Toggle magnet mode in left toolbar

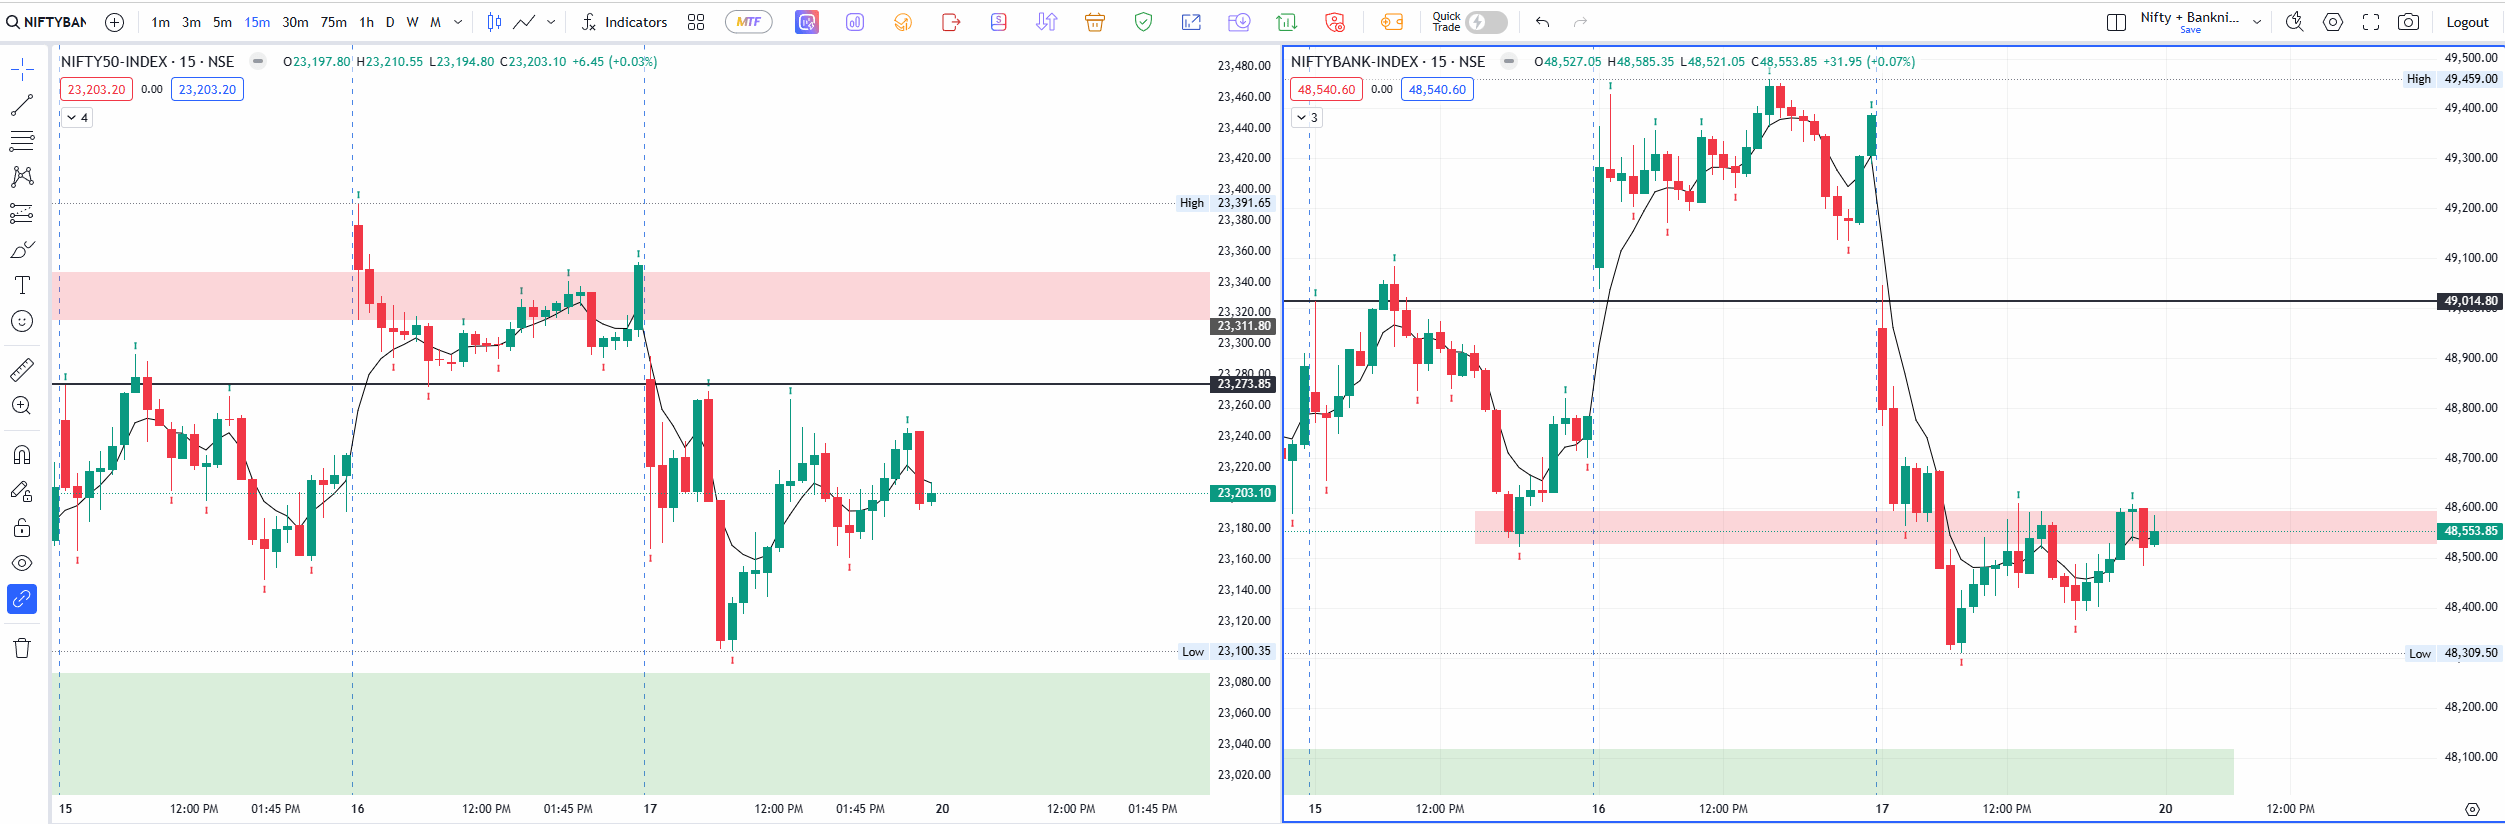tap(22, 455)
